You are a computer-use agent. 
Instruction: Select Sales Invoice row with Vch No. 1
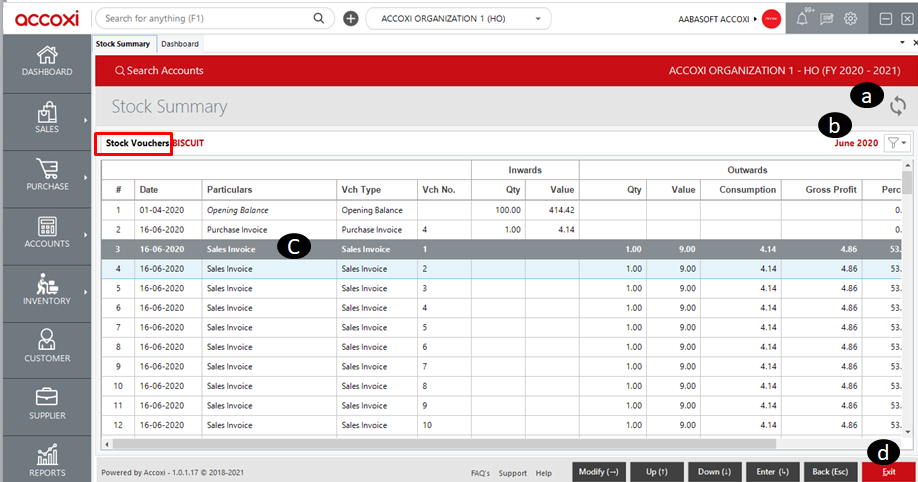502,249
